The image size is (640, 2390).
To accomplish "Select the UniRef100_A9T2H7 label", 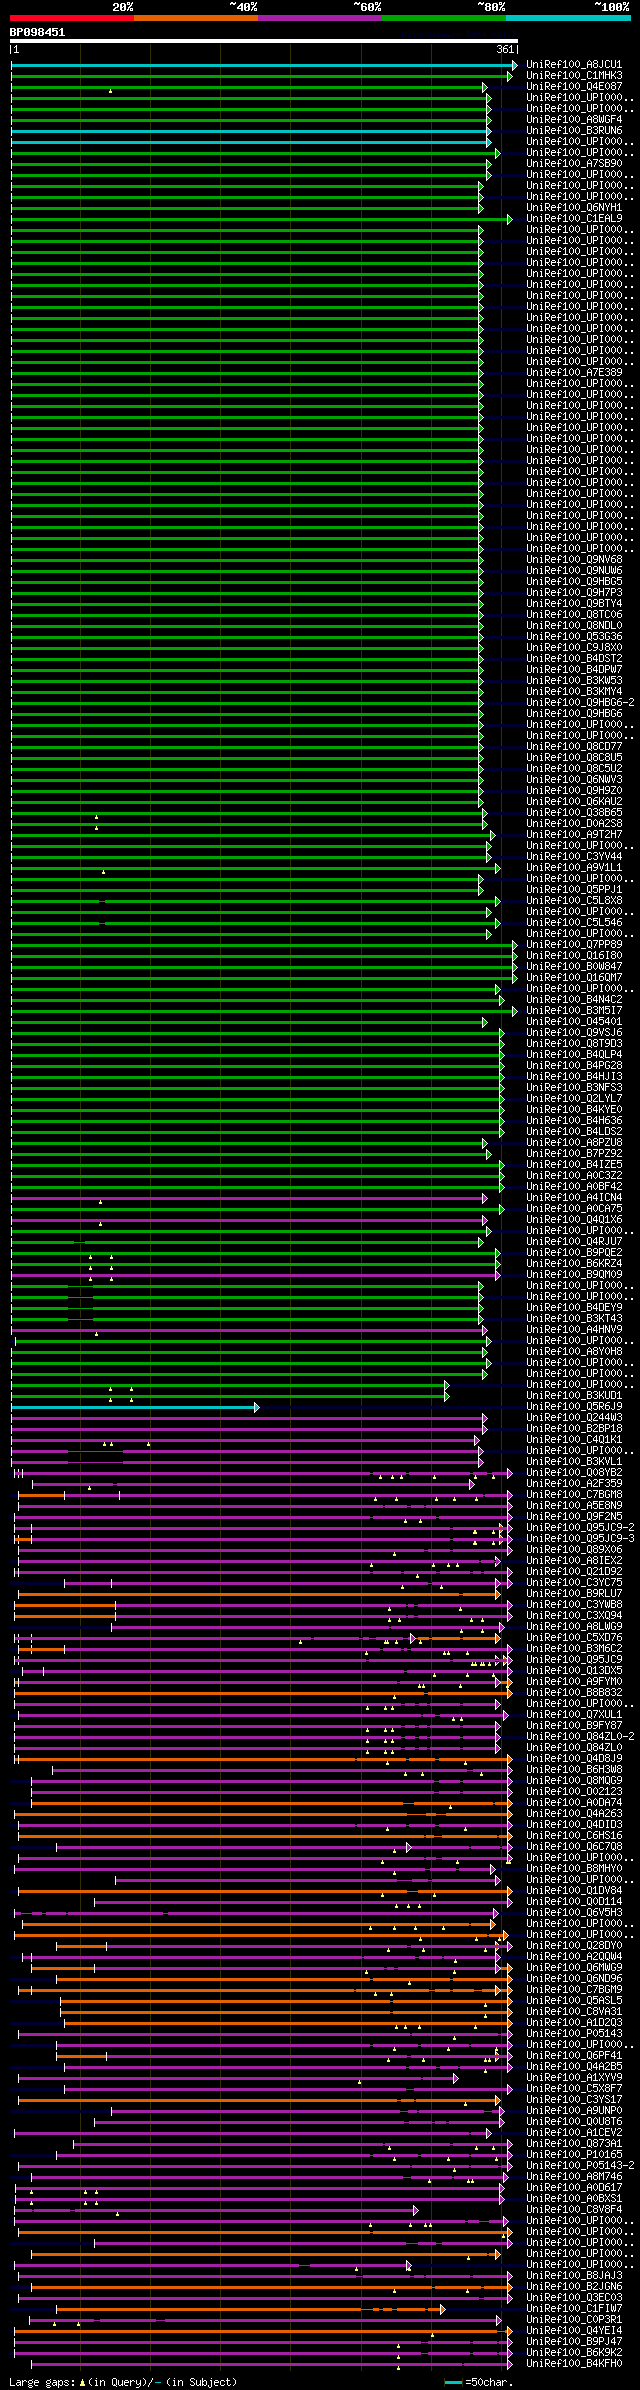I will pyautogui.click(x=574, y=834).
